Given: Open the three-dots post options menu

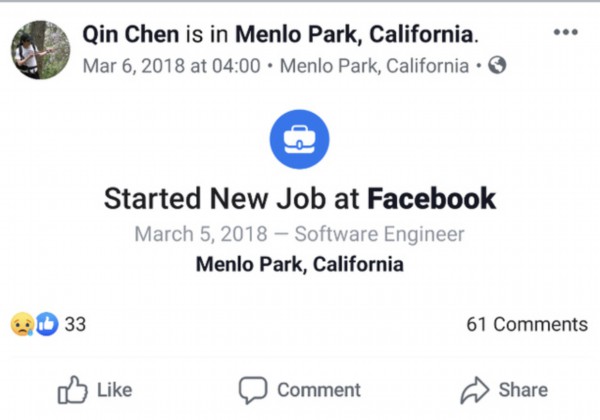Looking at the screenshot, I should pos(565,32).
